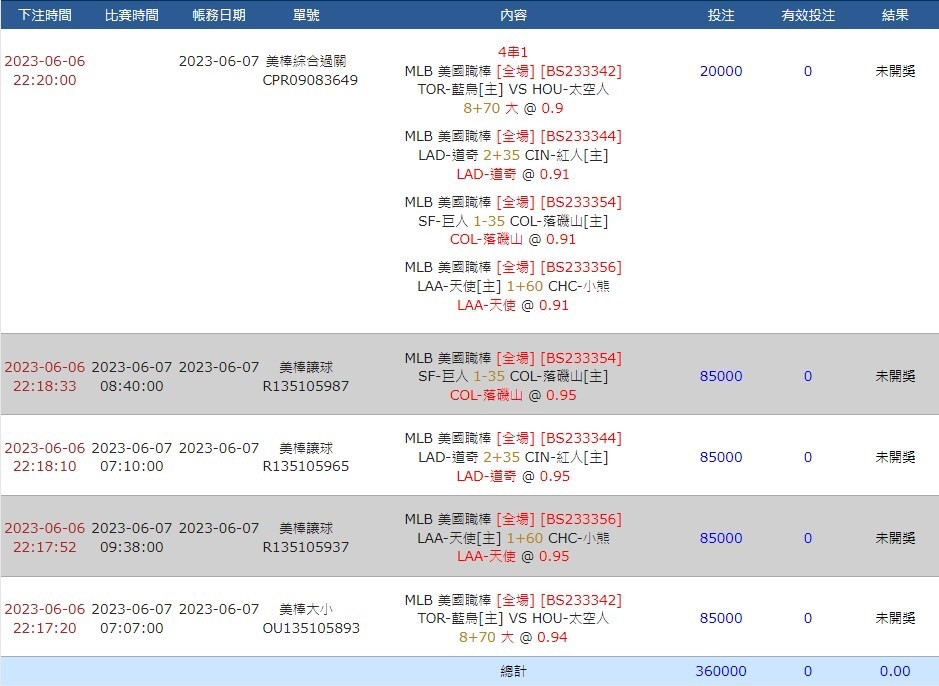Click the total result 0.00

pos(895,672)
